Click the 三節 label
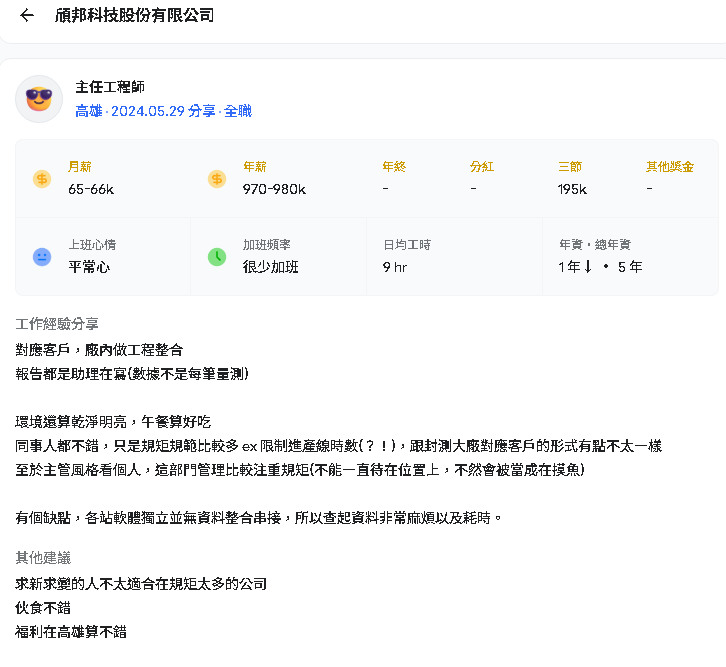Viewport: 726px width, 667px height. coord(570,167)
